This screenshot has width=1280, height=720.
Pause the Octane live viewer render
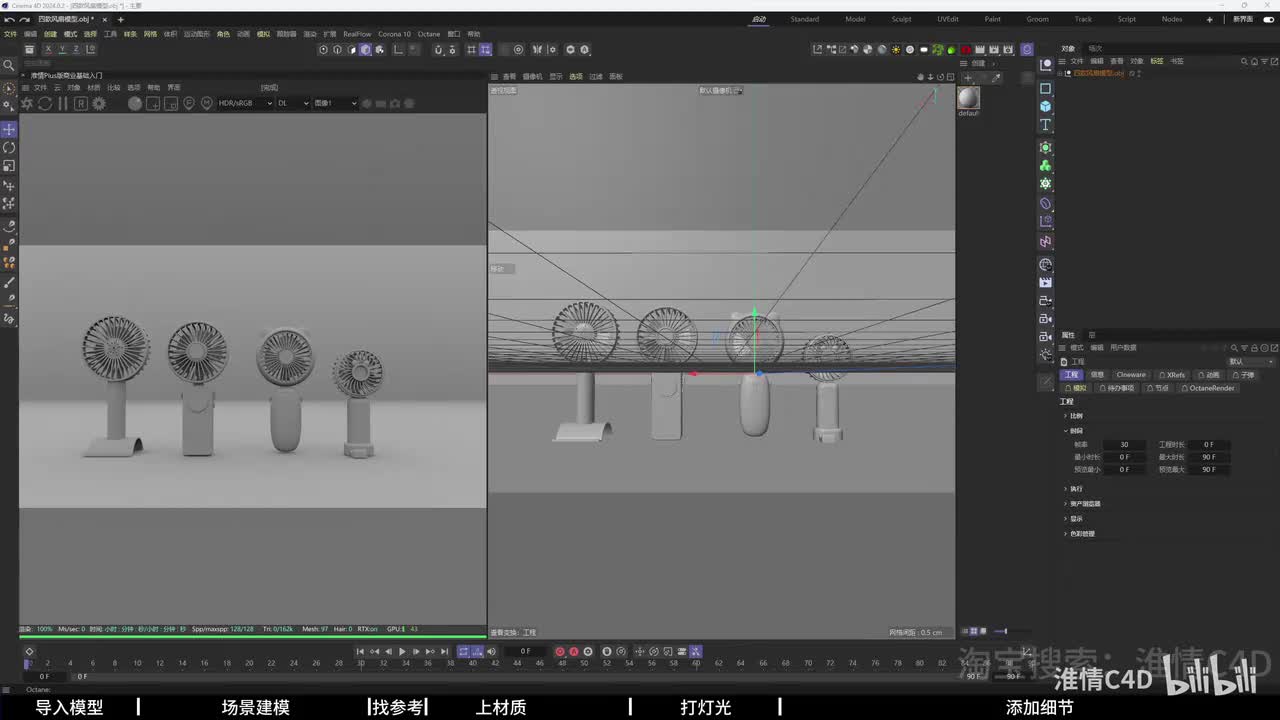click(63, 103)
